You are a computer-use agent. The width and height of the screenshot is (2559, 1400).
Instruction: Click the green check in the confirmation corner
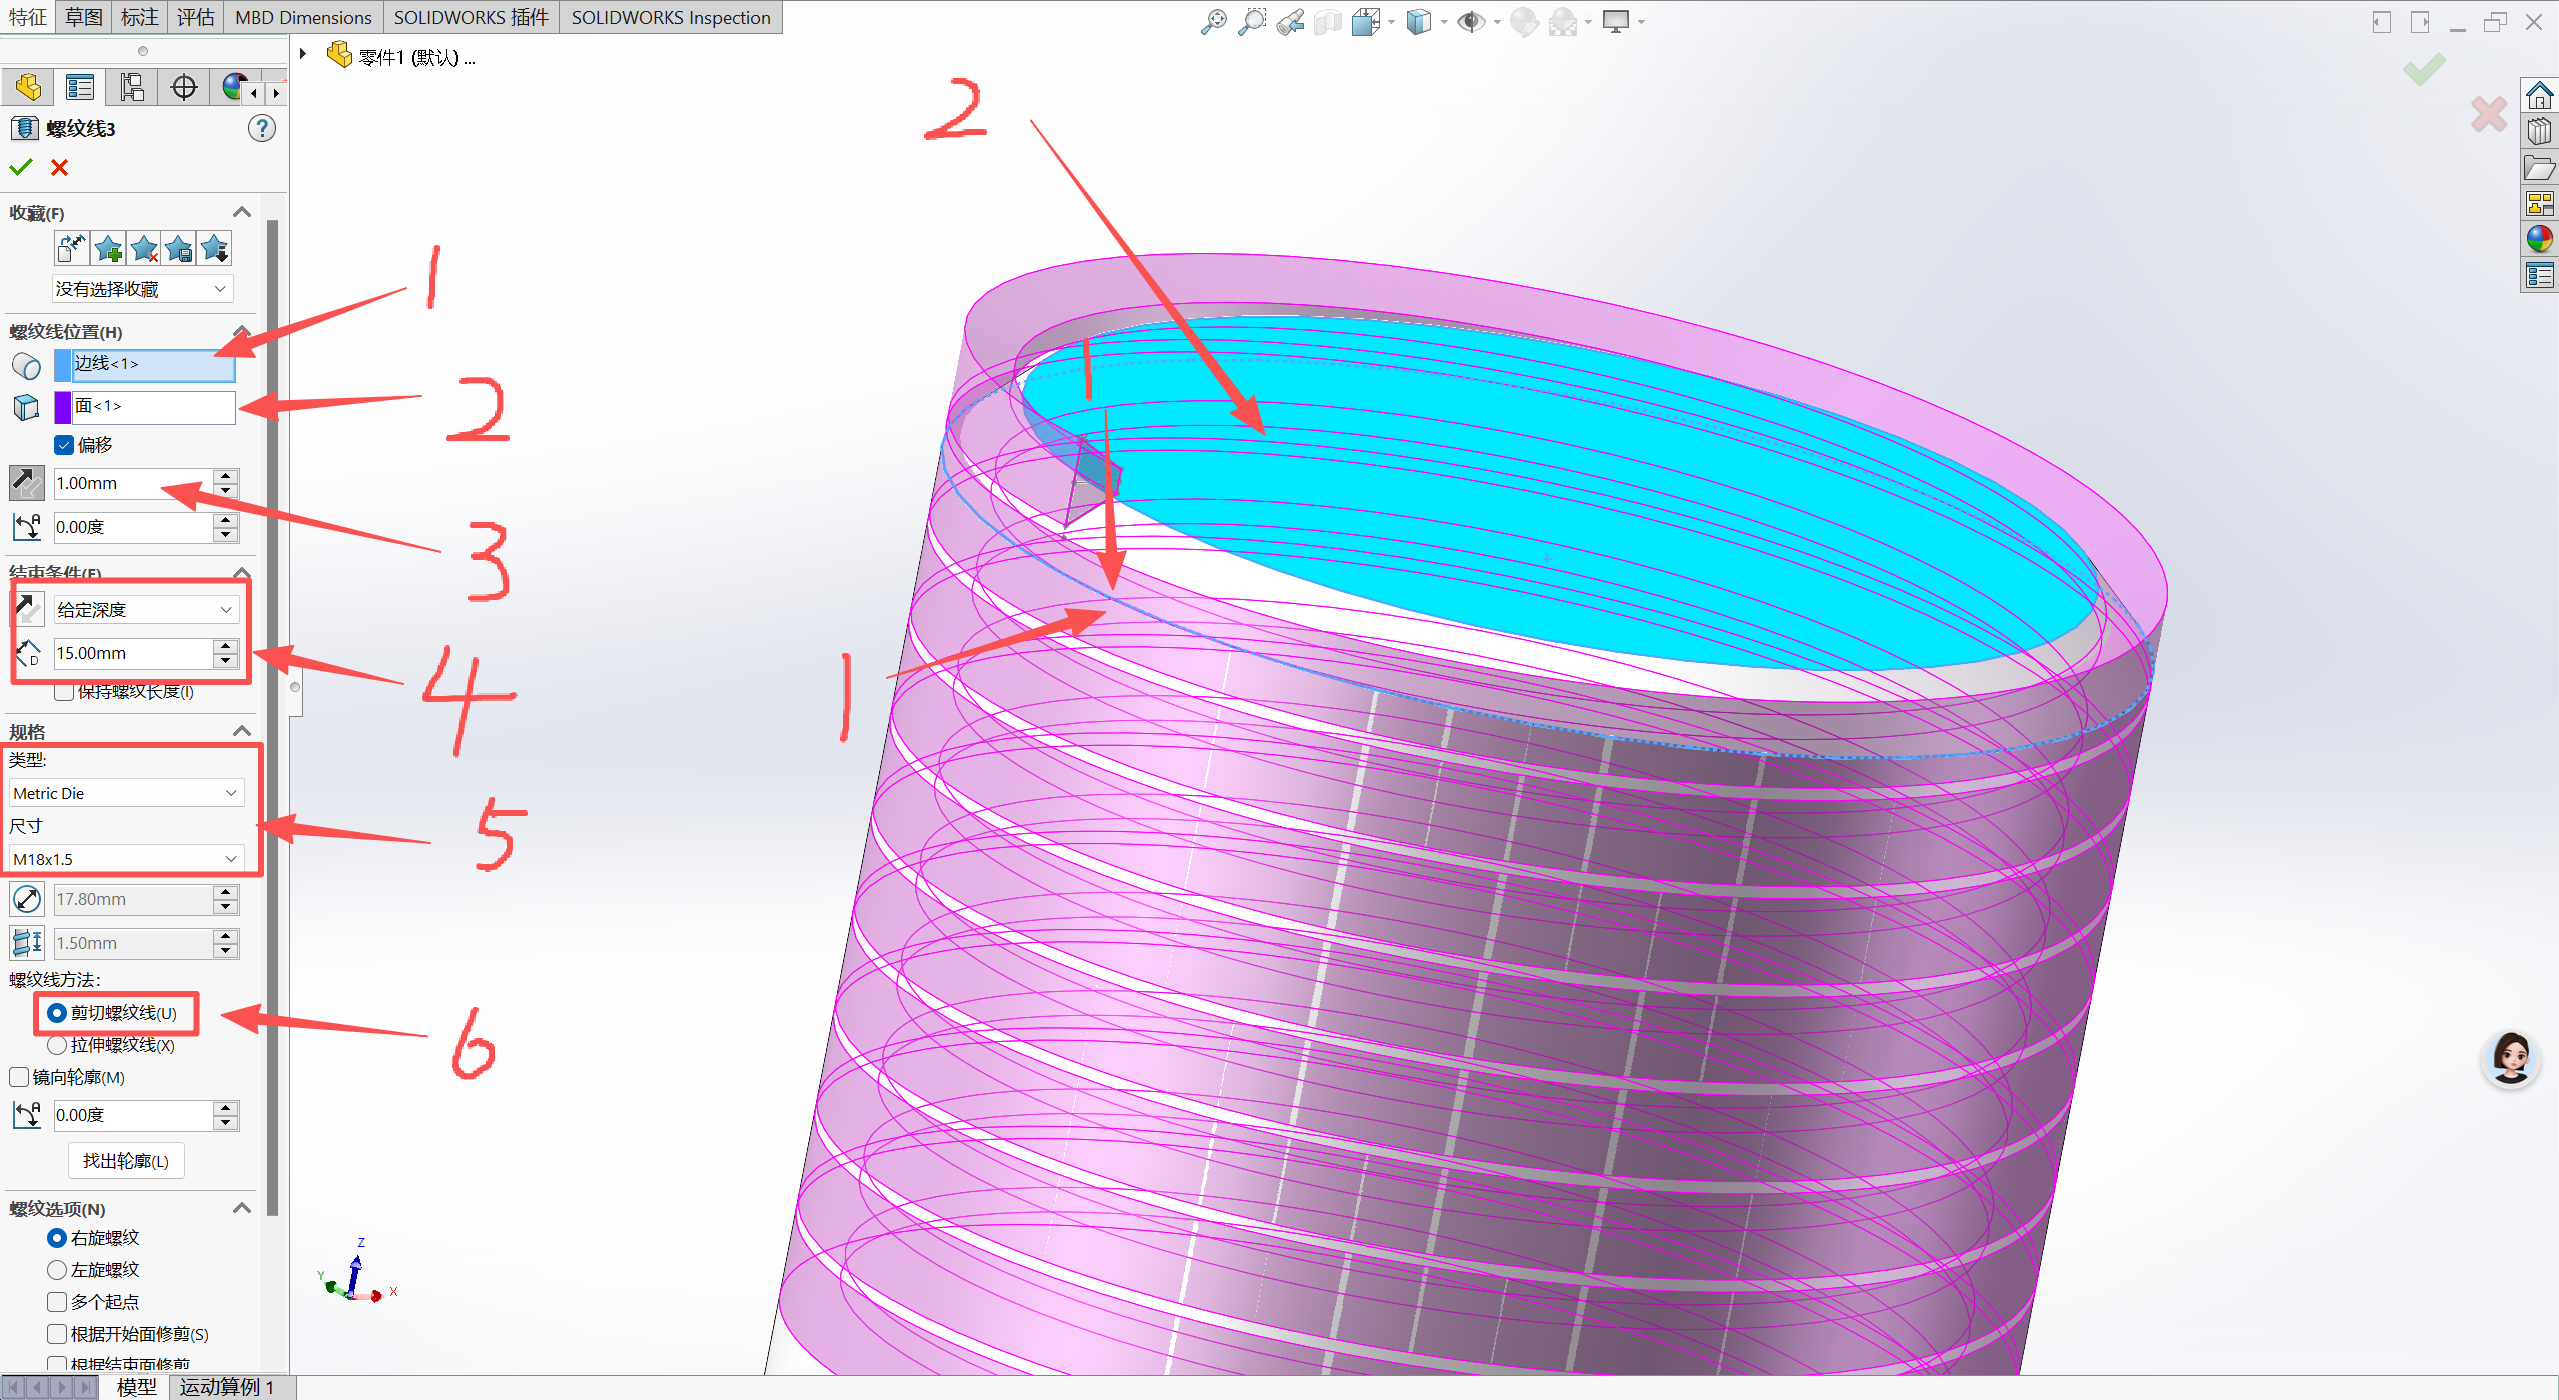coord(2424,70)
